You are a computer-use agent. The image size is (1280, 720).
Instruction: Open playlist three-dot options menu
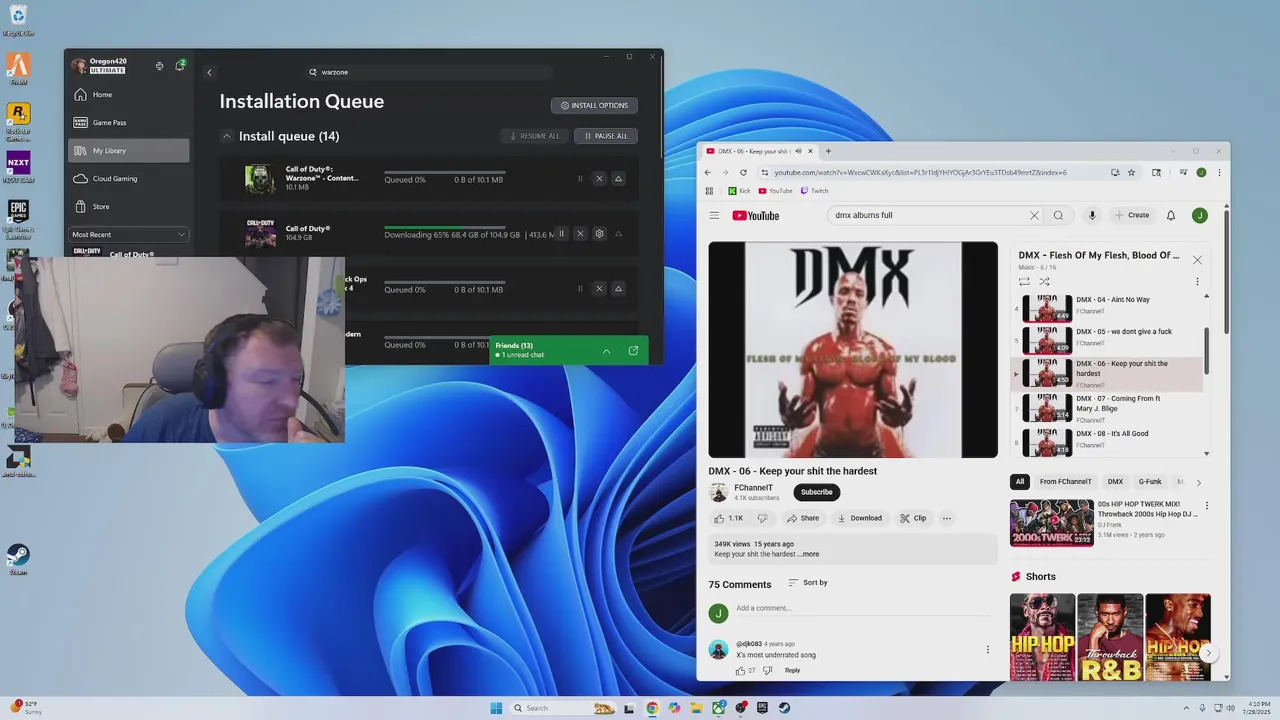click(x=1197, y=282)
